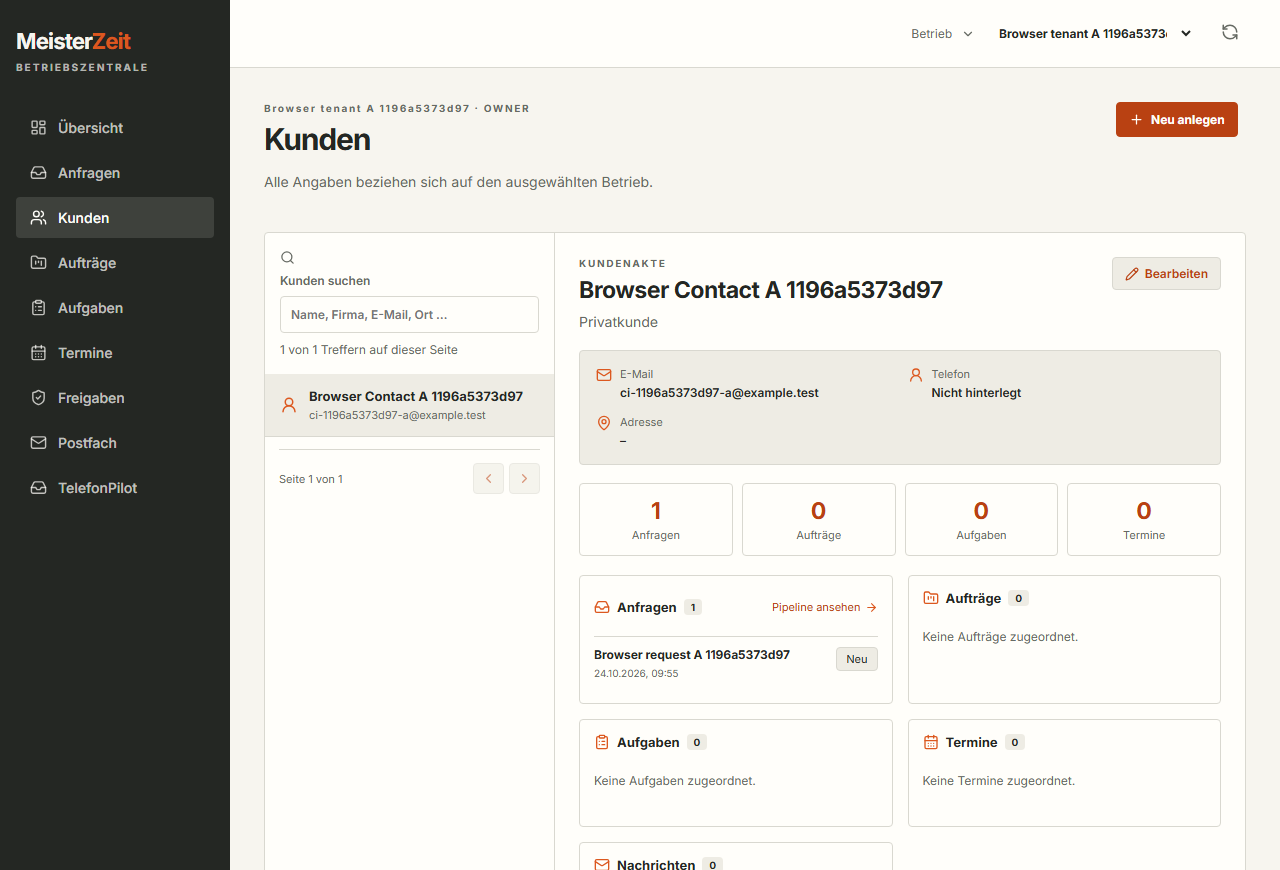Click the Neu status badge
1280x870 pixels.
tap(857, 659)
